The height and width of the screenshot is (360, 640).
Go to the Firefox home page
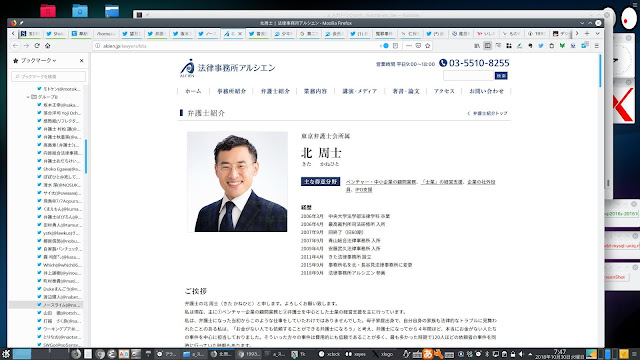click(x=48, y=46)
